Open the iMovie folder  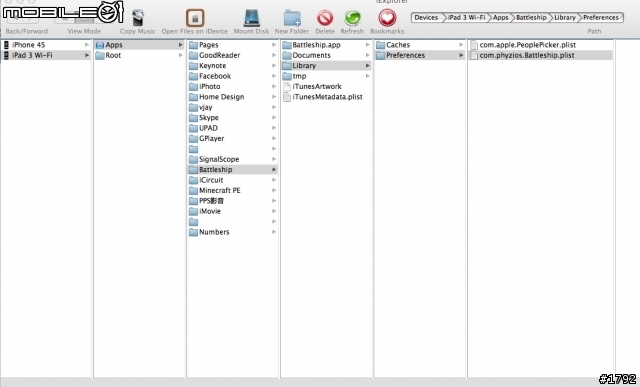(x=233, y=211)
